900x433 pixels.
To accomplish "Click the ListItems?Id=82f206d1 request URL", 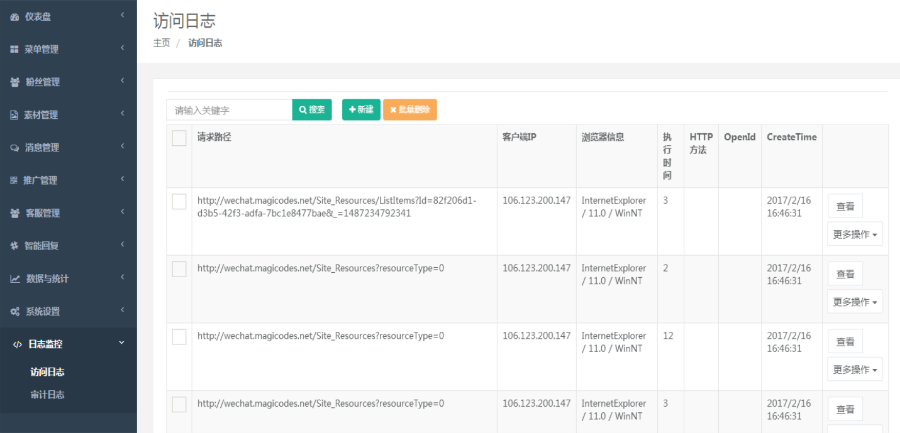I will 337,207.
